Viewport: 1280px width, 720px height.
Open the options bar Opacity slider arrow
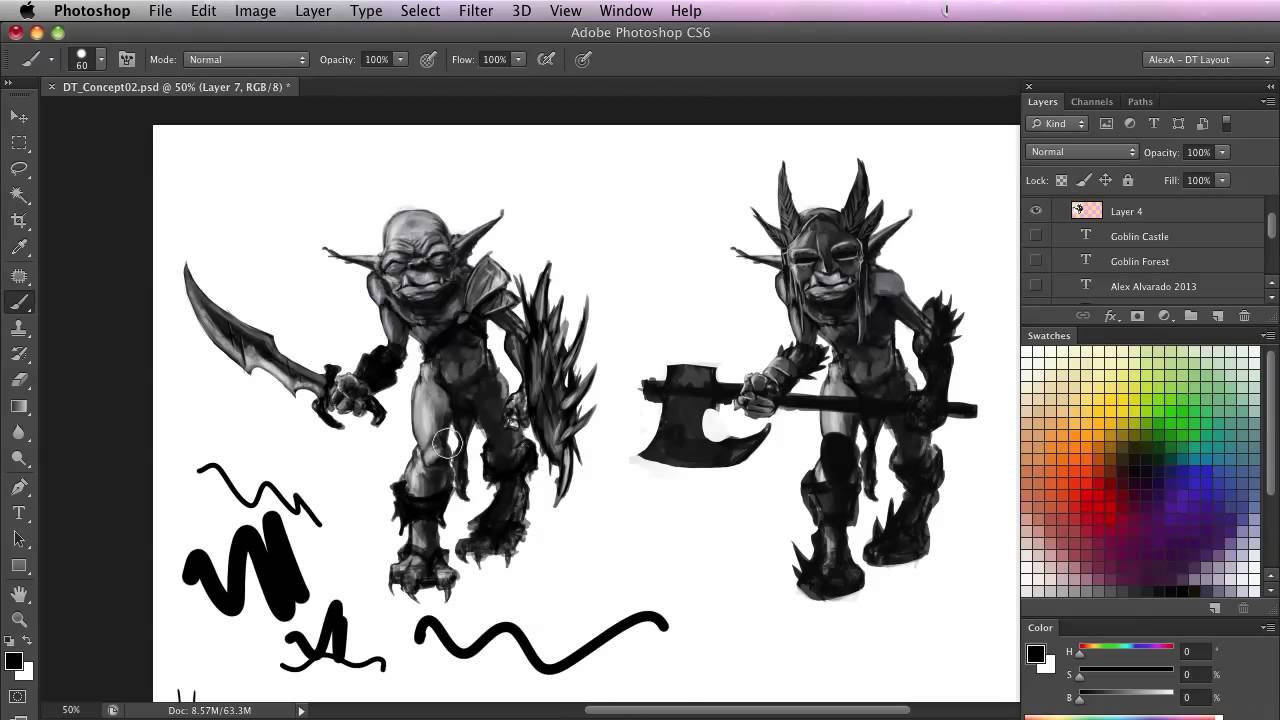[x=401, y=59]
